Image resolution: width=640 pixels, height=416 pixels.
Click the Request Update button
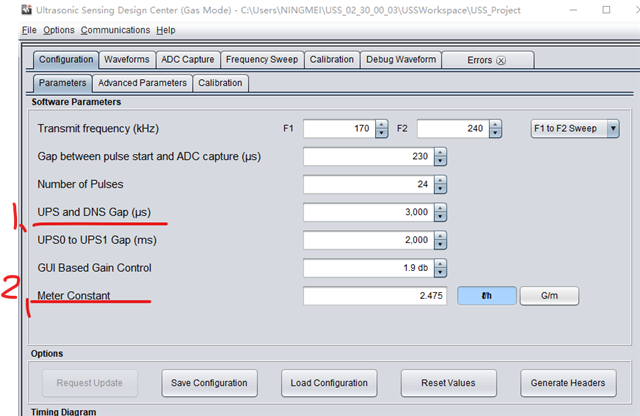(x=90, y=383)
